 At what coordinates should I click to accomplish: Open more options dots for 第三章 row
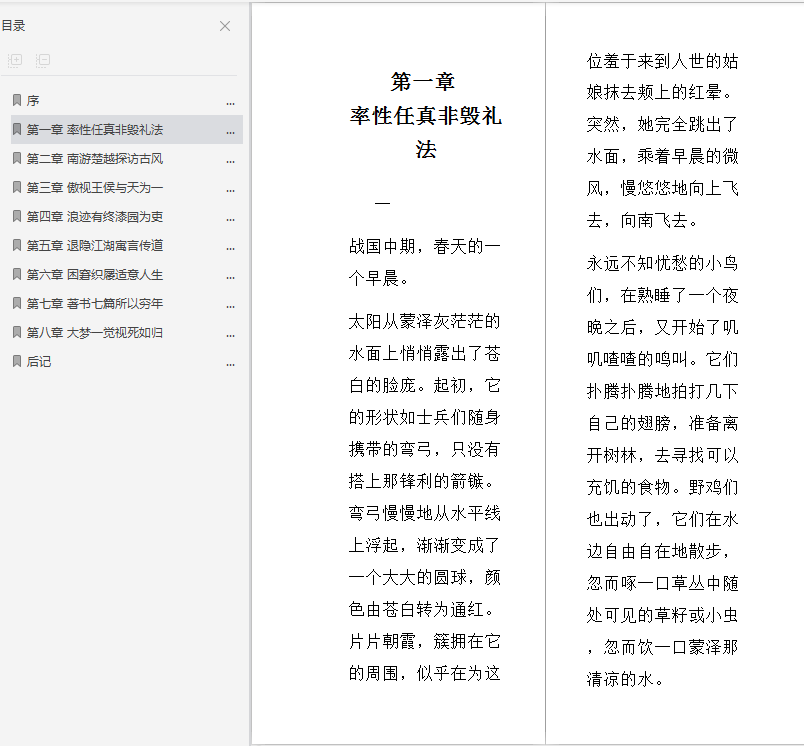click(x=231, y=191)
